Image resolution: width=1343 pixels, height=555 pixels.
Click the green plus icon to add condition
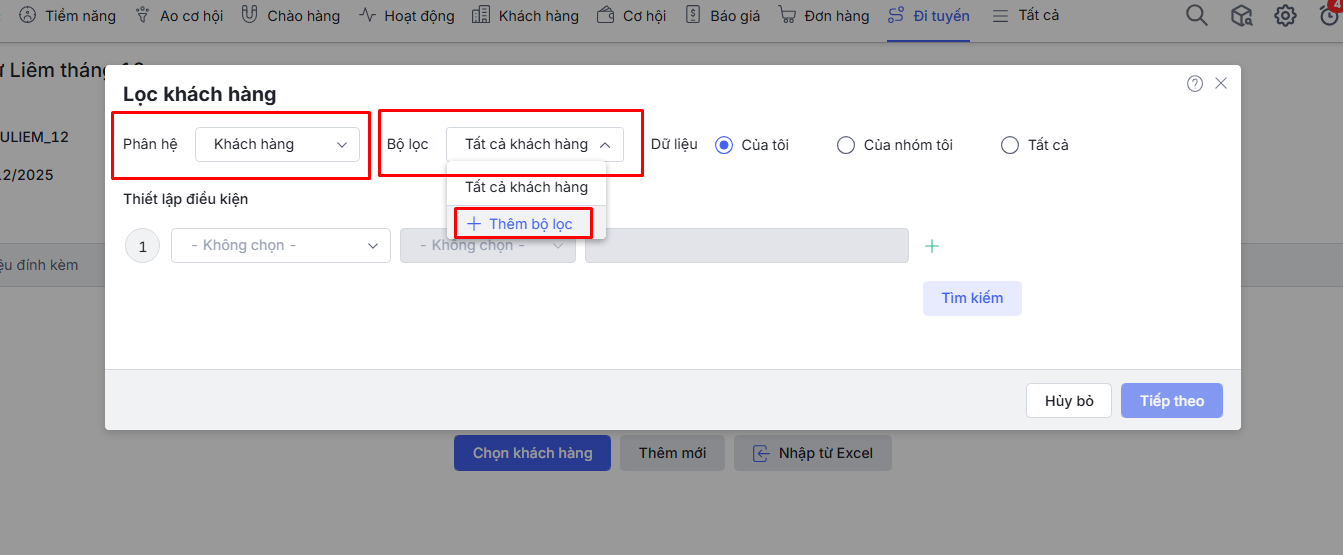point(932,246)
